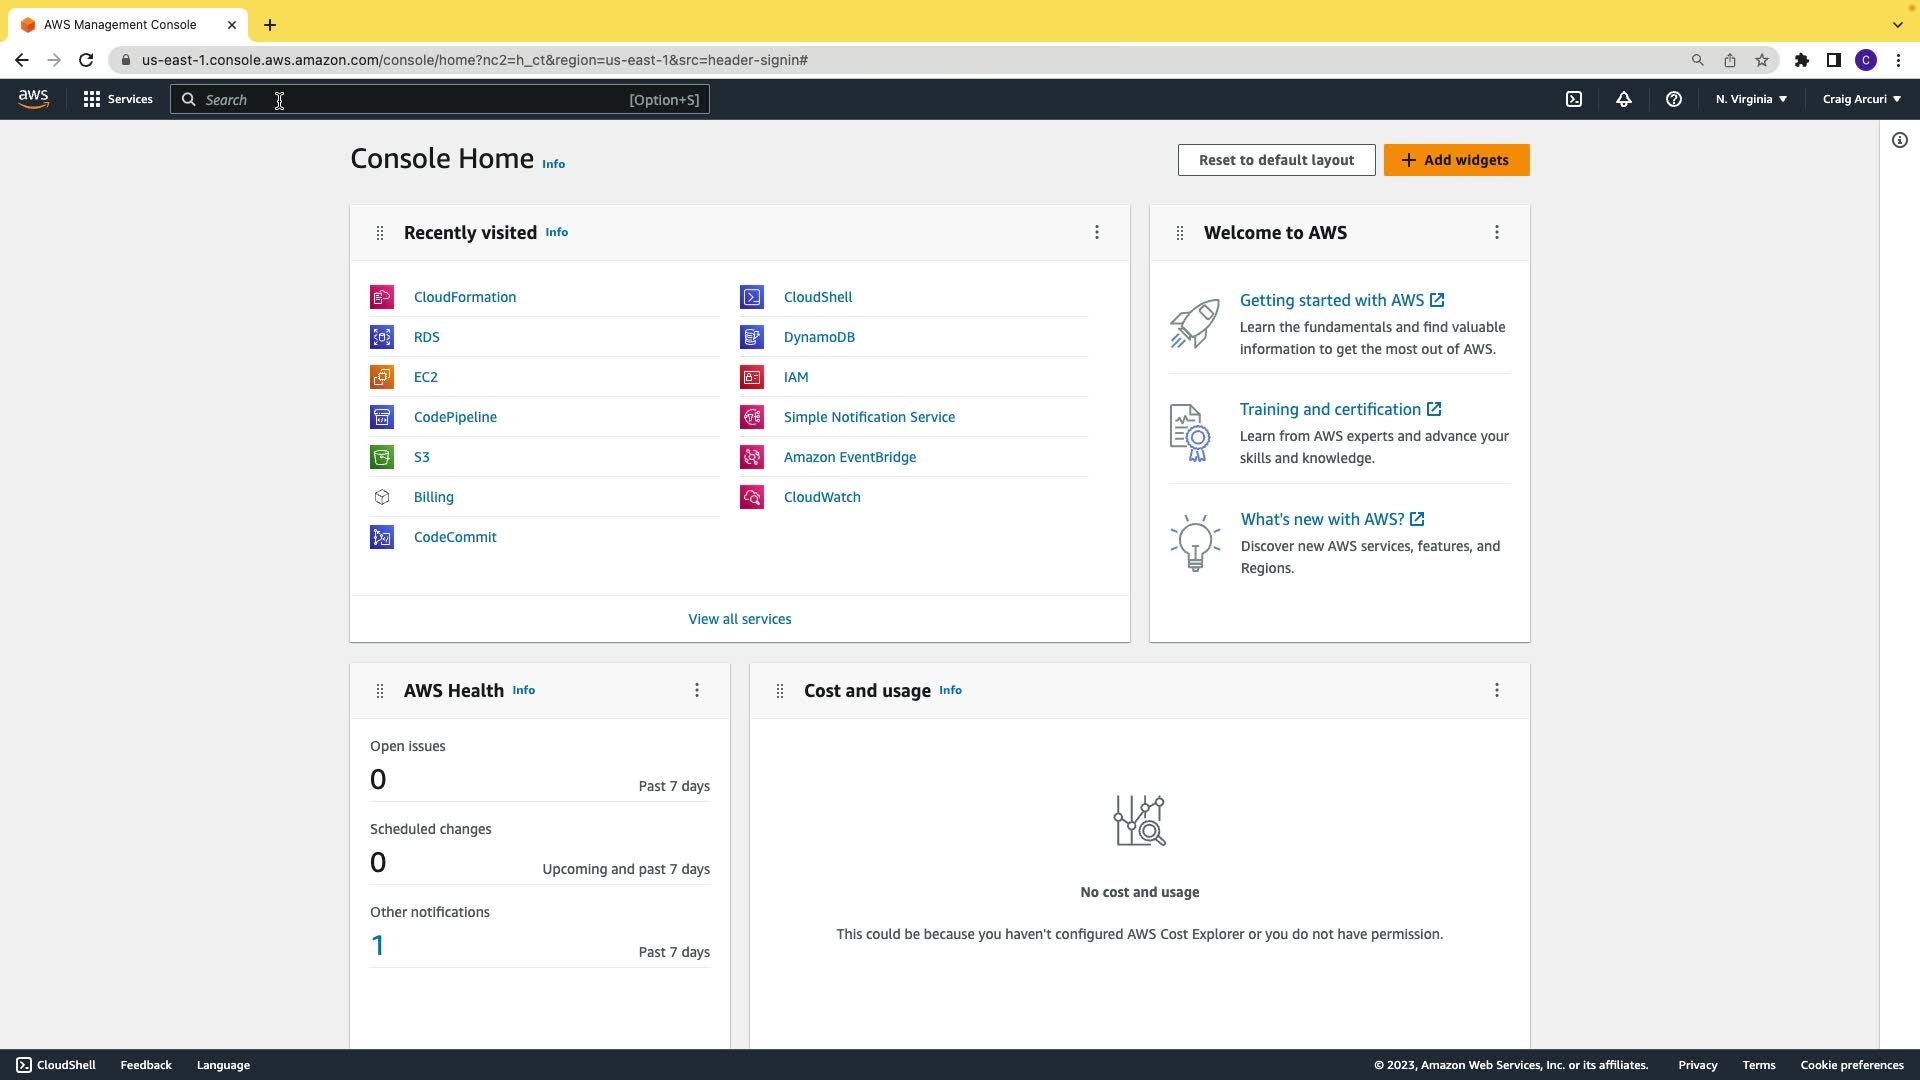The height and width of the screenshot is (1080, 1920).
Task: Open Language menu in footer
Action: click(x=223, y=1065)
